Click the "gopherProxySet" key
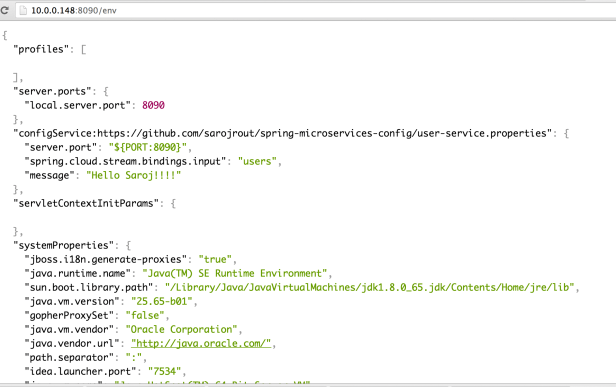 tap(69, 315)
